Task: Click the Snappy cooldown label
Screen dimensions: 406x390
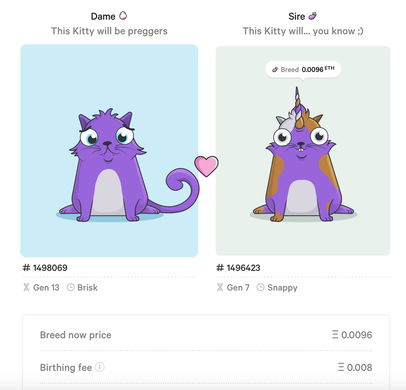Action: [x=282, y=288]
